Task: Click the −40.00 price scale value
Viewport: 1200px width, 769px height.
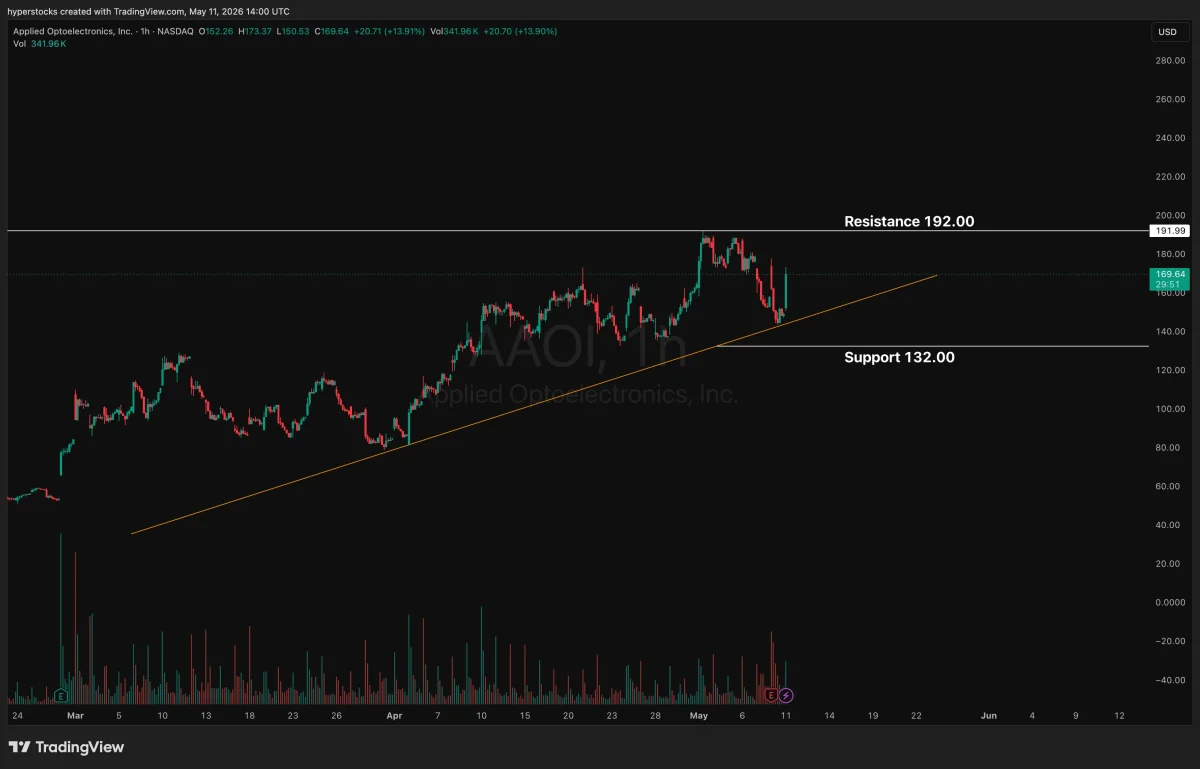Action: point(1169,680)
